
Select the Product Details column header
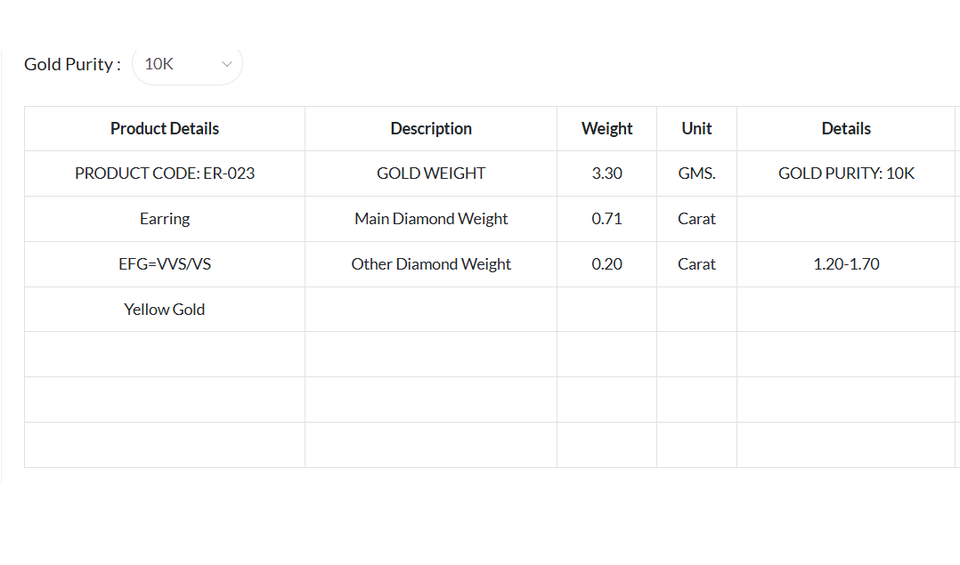pyautogui.click(x=165, y=128)
